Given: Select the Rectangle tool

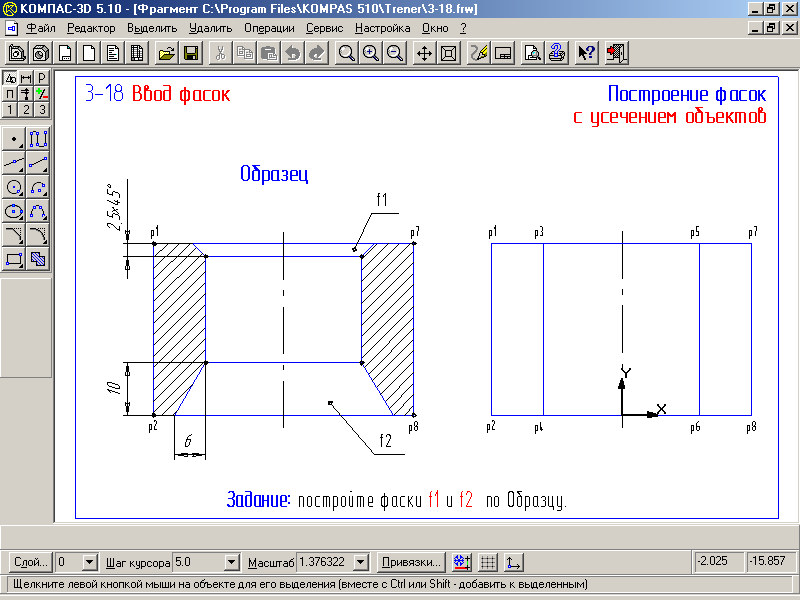Looking at the screenshot, I should (x=14, y=259).
